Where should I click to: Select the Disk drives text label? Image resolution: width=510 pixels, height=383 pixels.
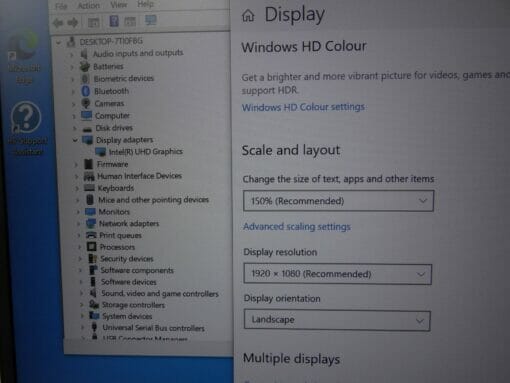click(x=114, y=128)
